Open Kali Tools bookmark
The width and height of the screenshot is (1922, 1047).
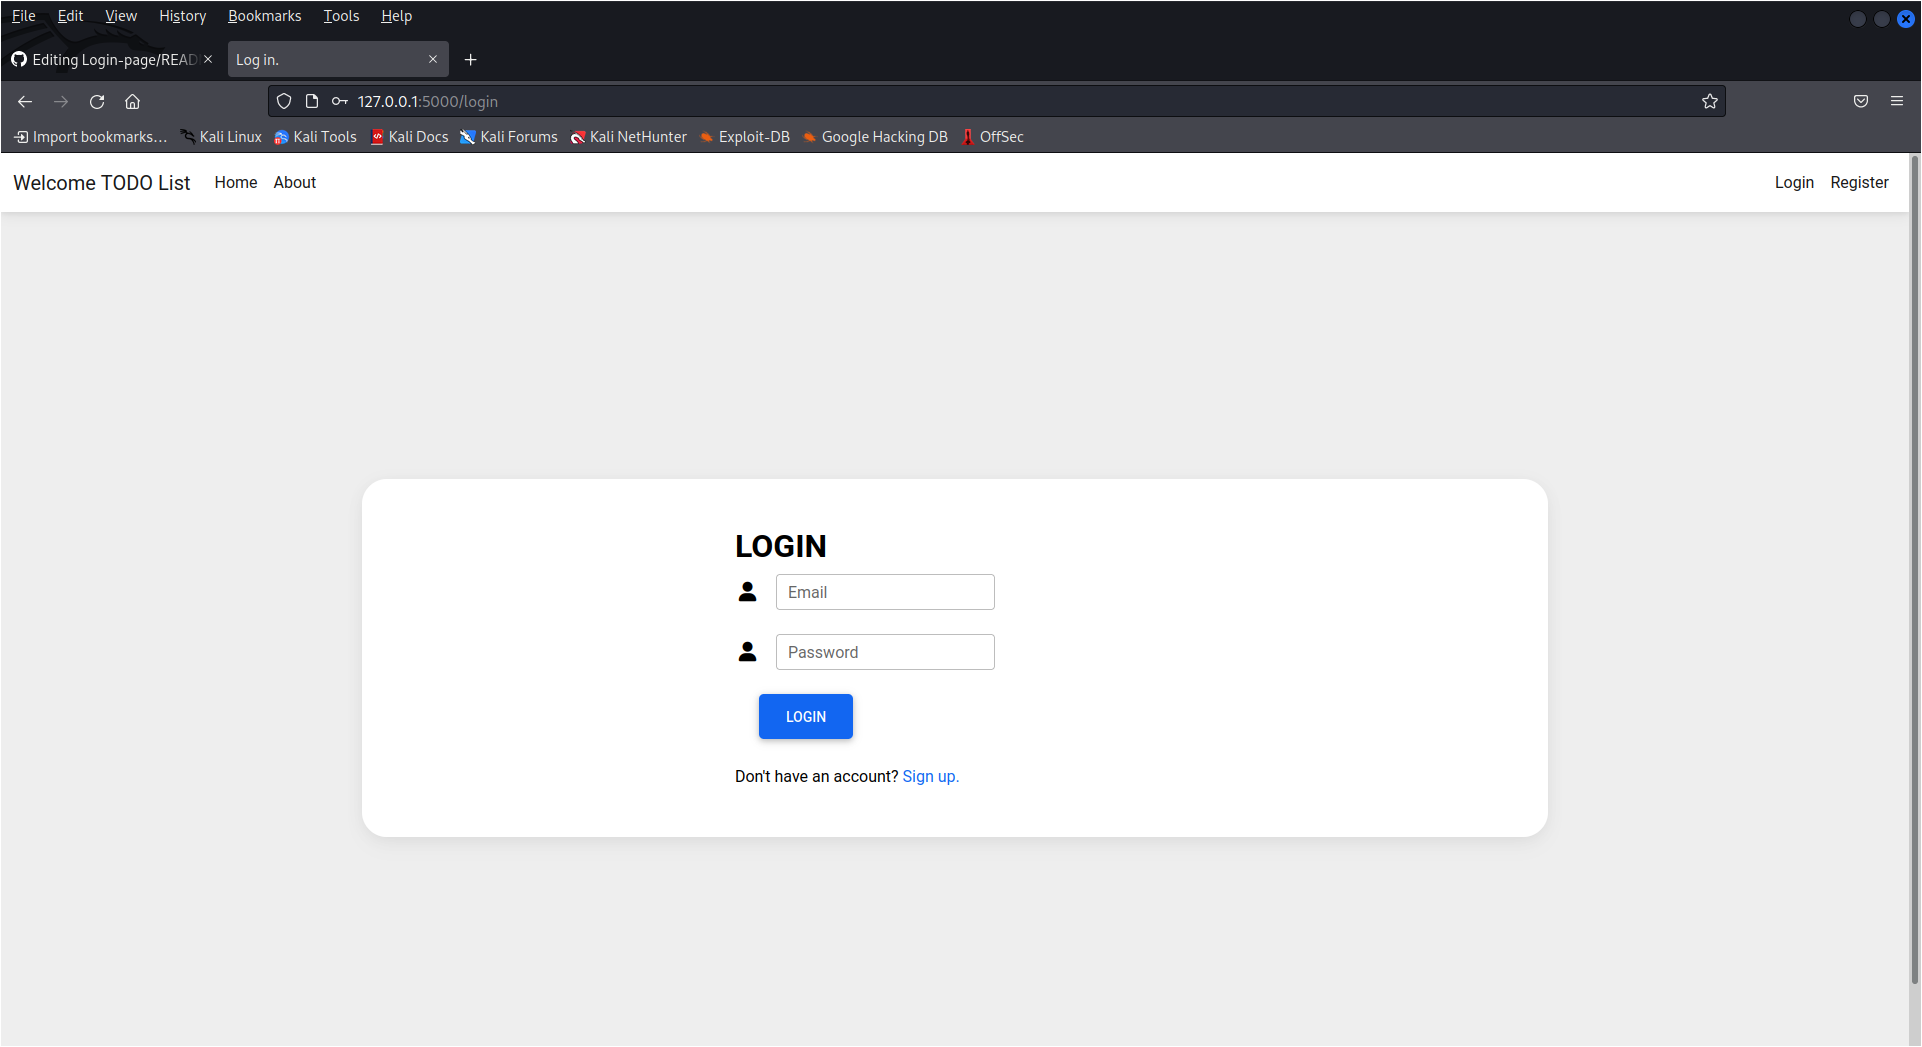click(315, 137)
